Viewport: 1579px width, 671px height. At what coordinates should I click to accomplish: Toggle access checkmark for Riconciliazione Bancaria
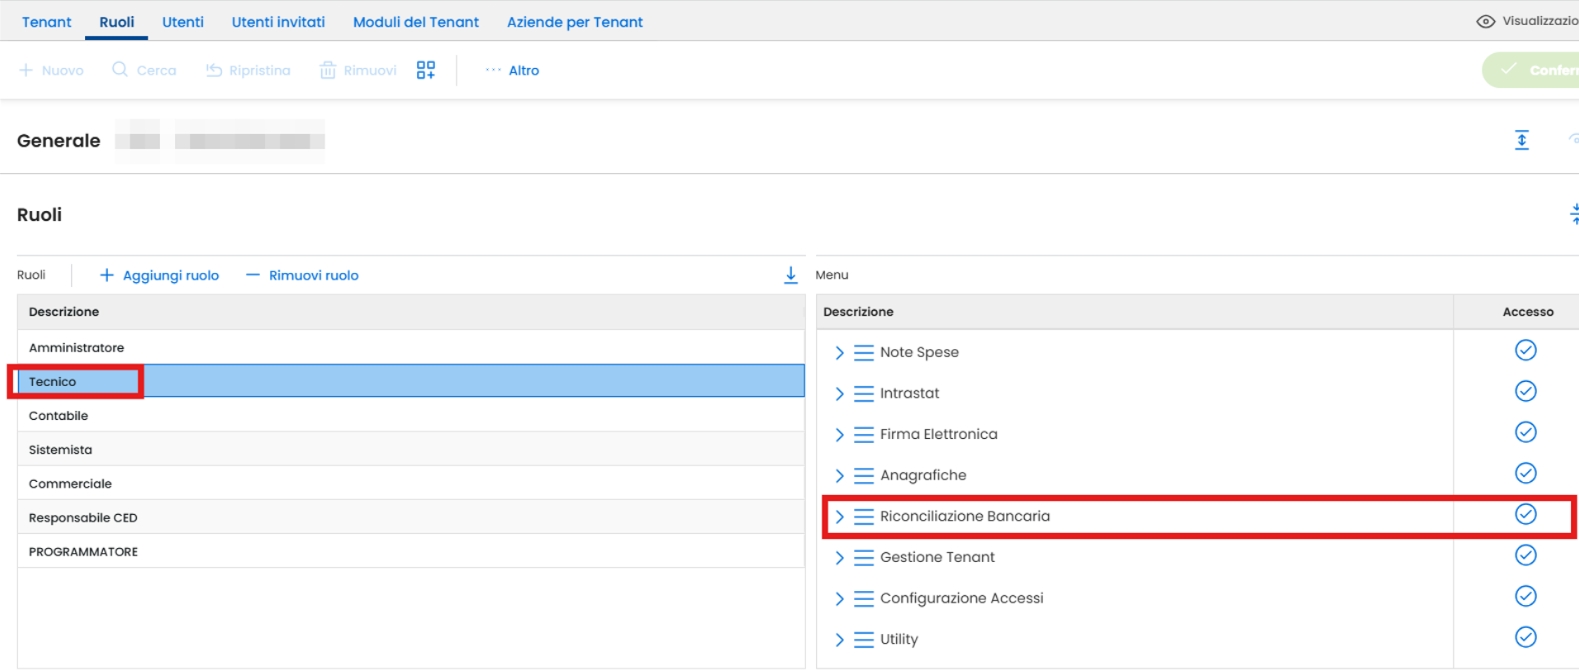point(1525,514)
